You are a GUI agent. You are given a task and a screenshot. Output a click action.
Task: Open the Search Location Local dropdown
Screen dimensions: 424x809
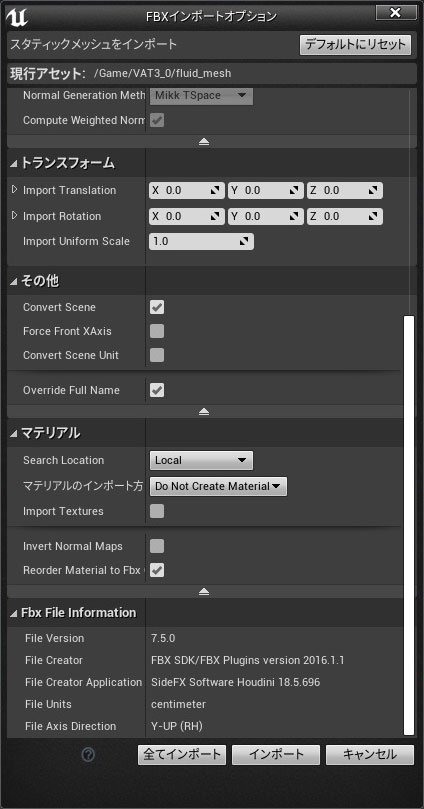click(x=201, y=460)
